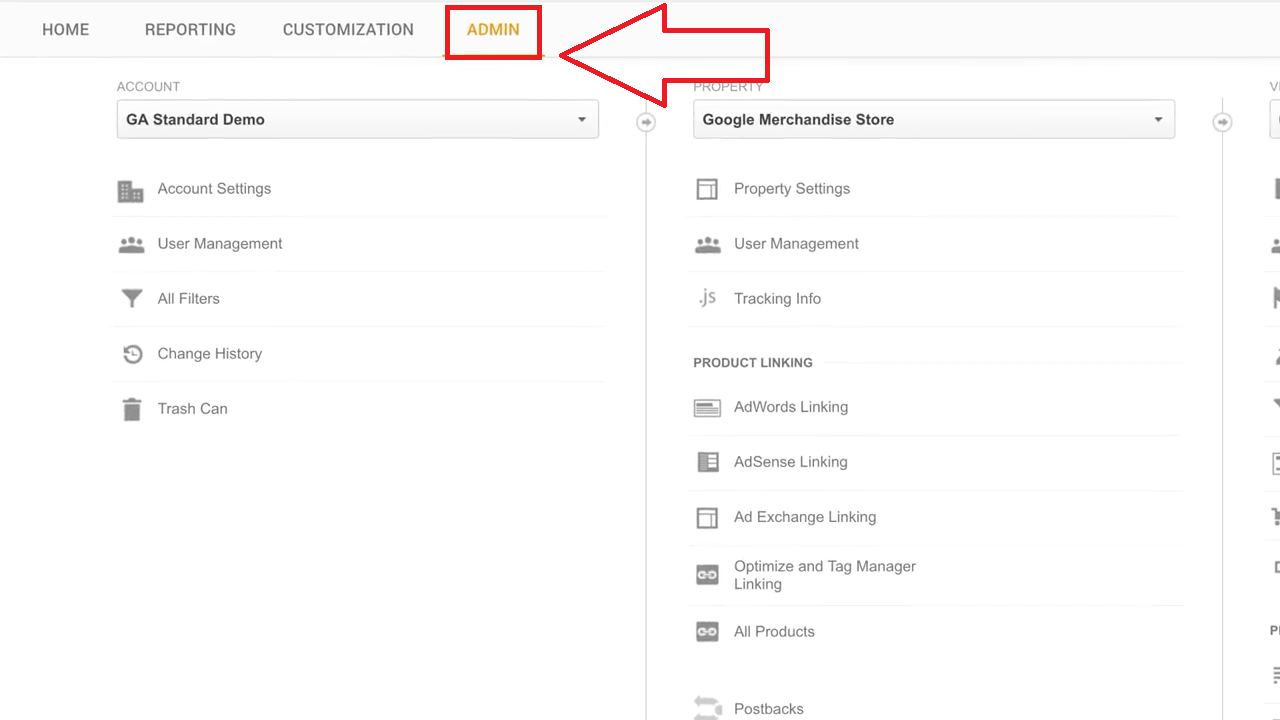Click the property User Management people icon
Screen dimensions: 1280x720
click(x=708, y=244)
